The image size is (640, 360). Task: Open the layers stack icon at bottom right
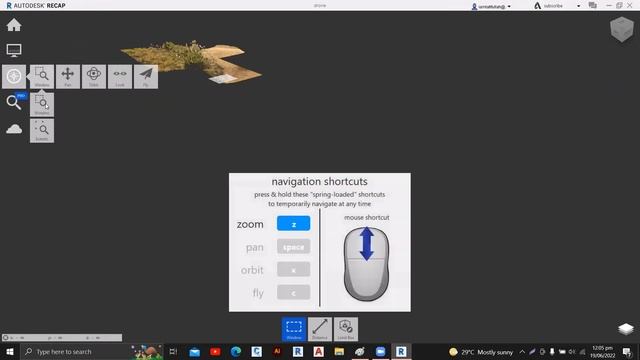625,329
